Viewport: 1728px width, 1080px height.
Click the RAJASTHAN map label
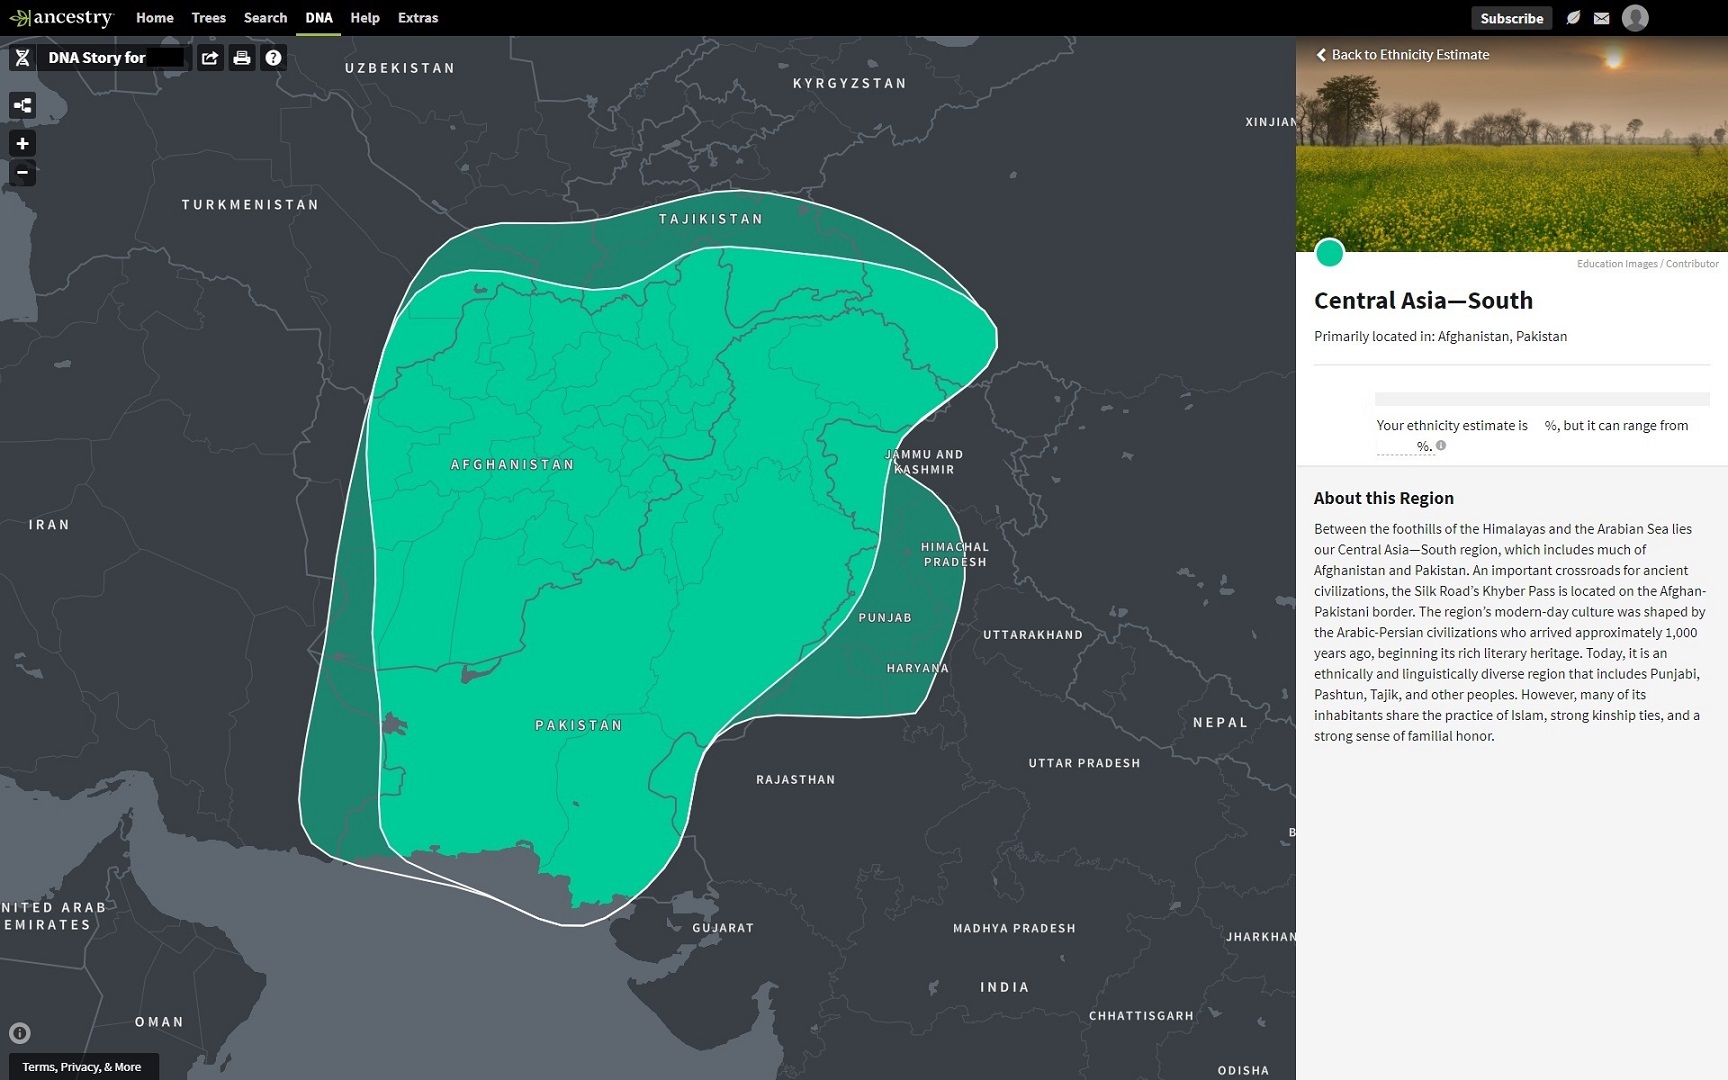pos(796,780)
